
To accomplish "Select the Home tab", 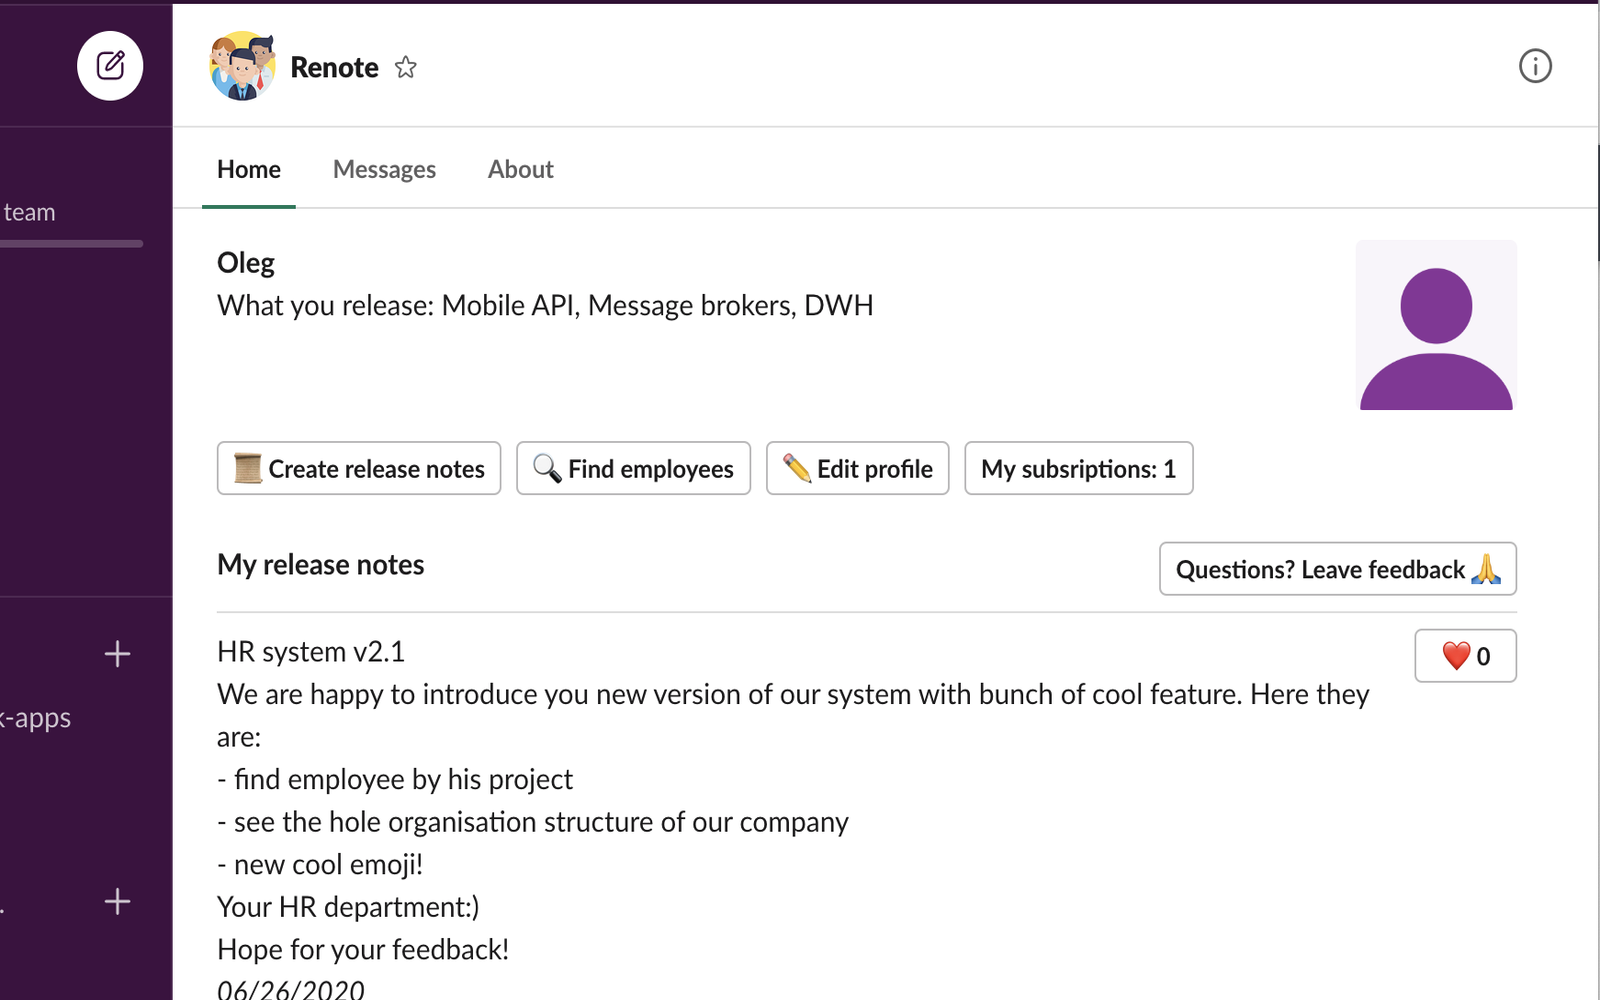I will [249, 169].
